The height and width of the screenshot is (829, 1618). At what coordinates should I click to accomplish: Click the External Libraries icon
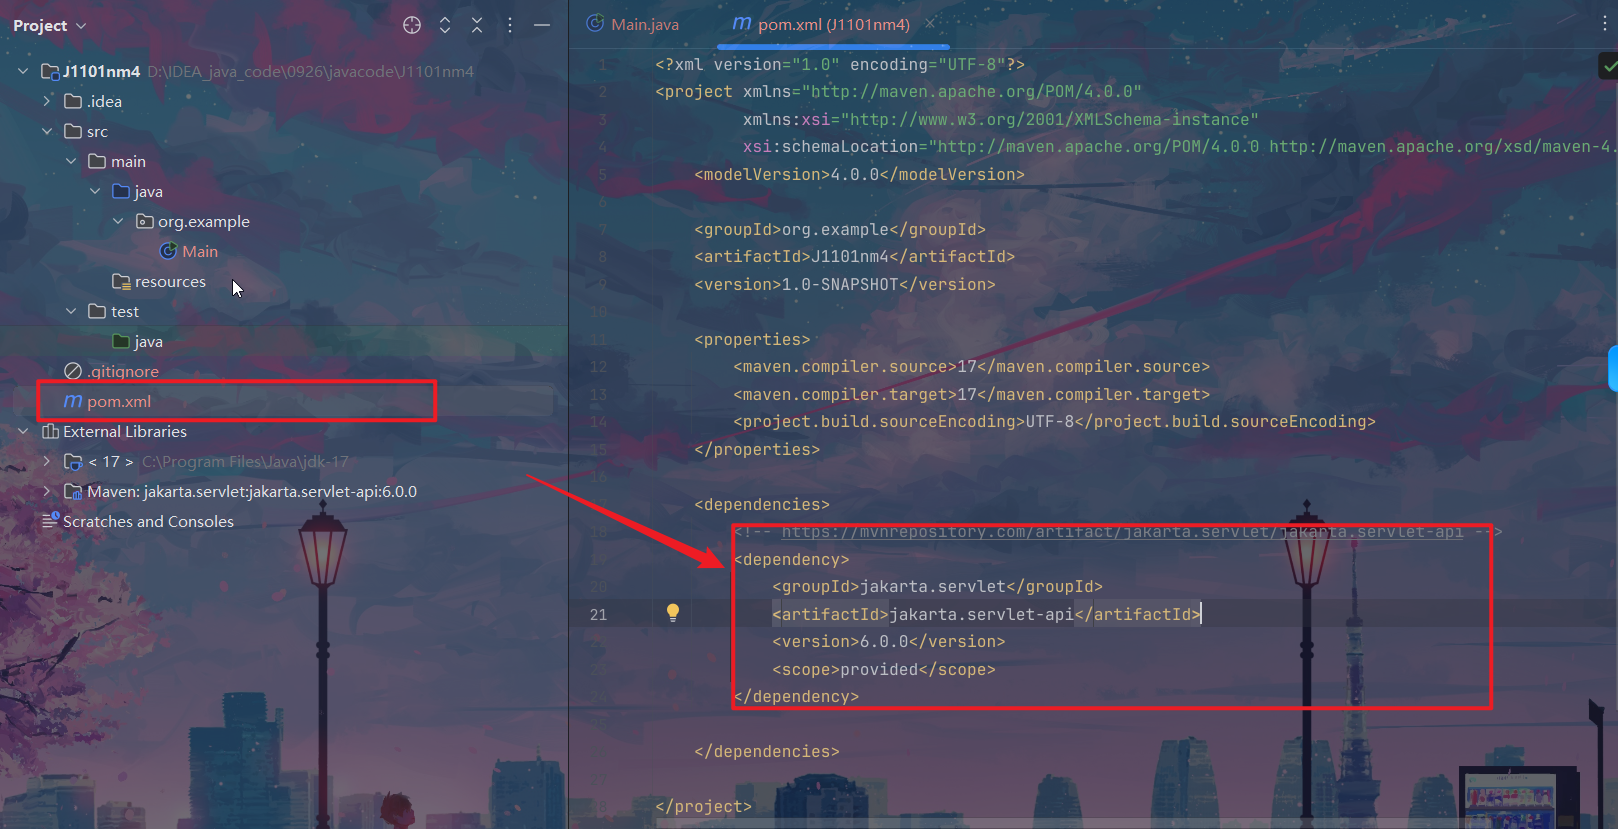click(x=50, y=431)
